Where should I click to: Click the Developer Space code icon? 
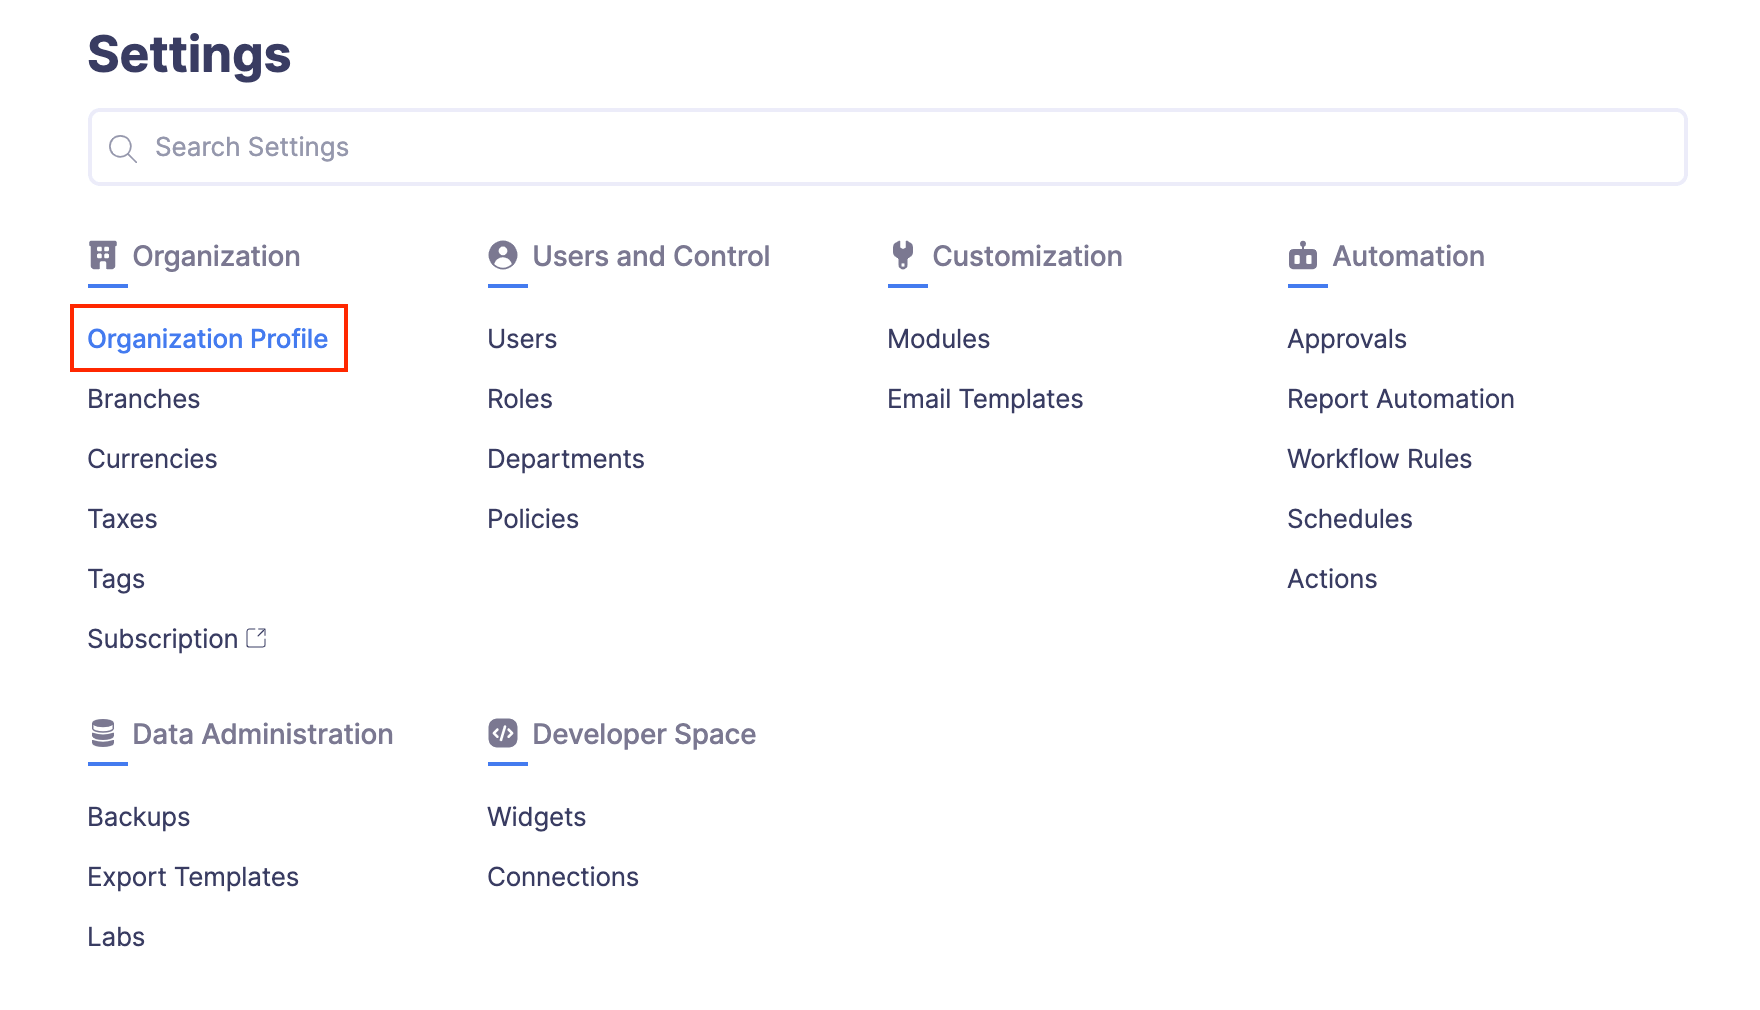[x=503, y=733]
